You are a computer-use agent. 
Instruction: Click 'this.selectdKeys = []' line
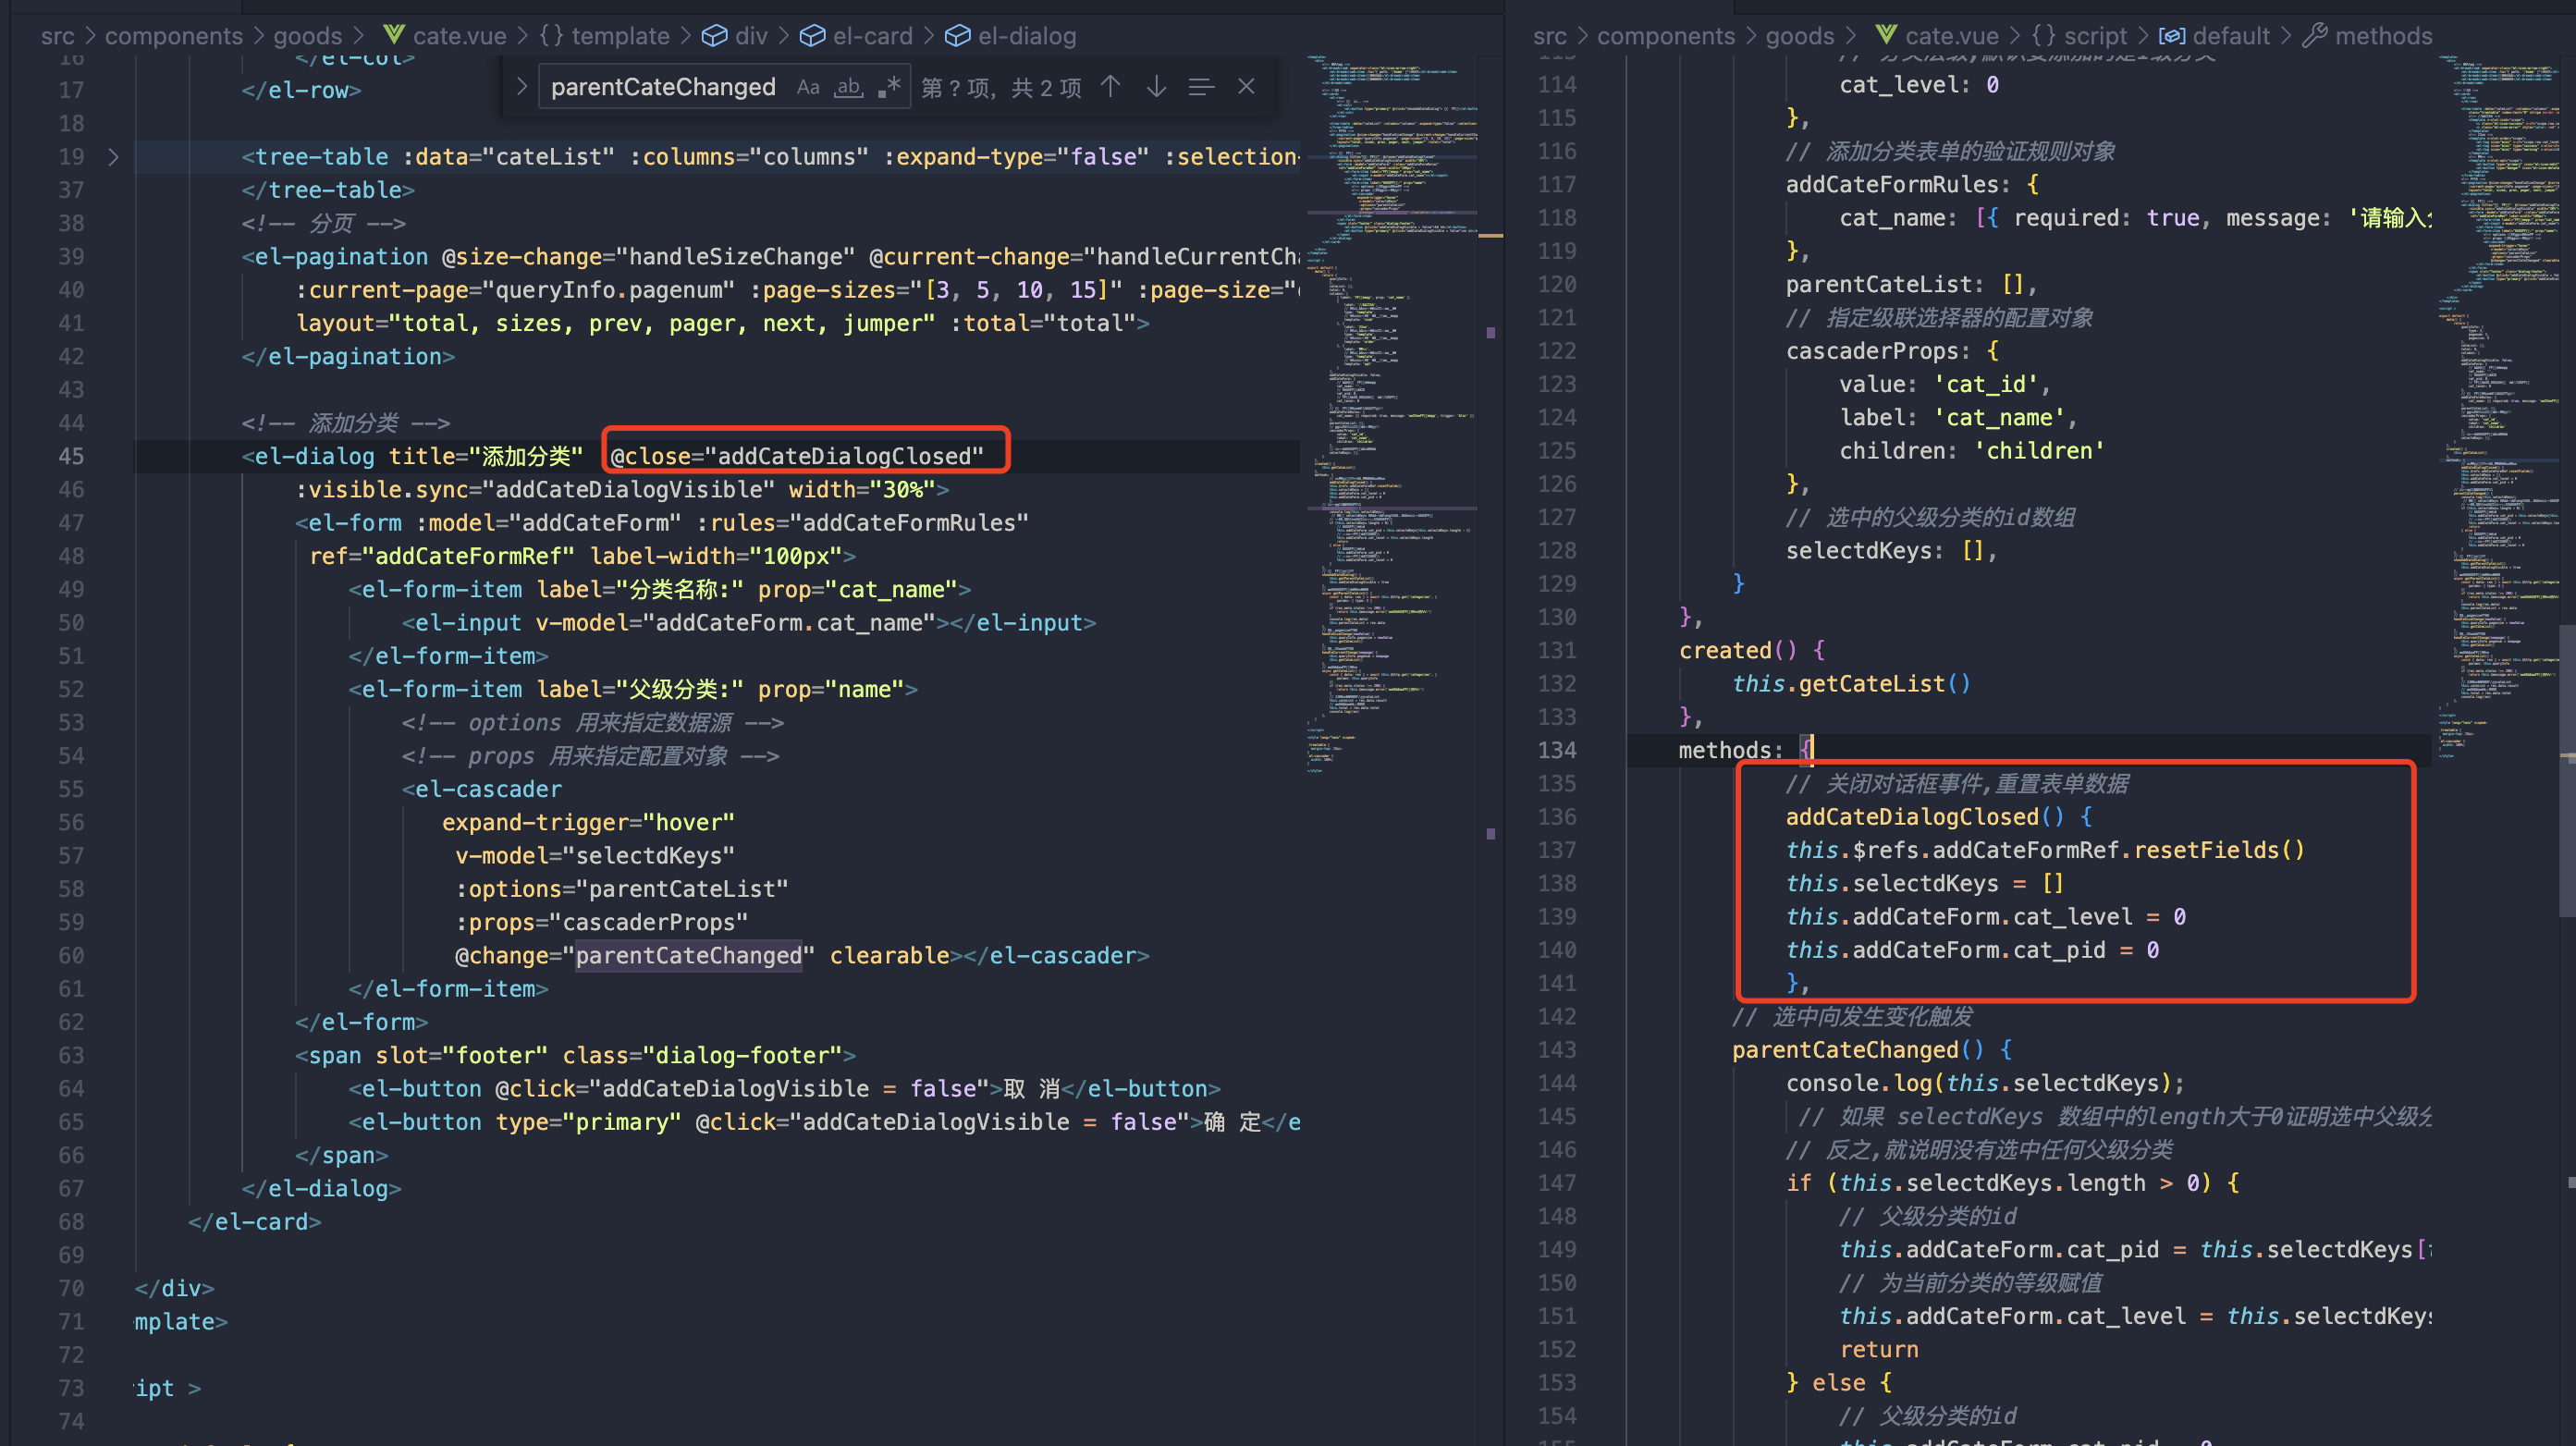pos(1924,884)
